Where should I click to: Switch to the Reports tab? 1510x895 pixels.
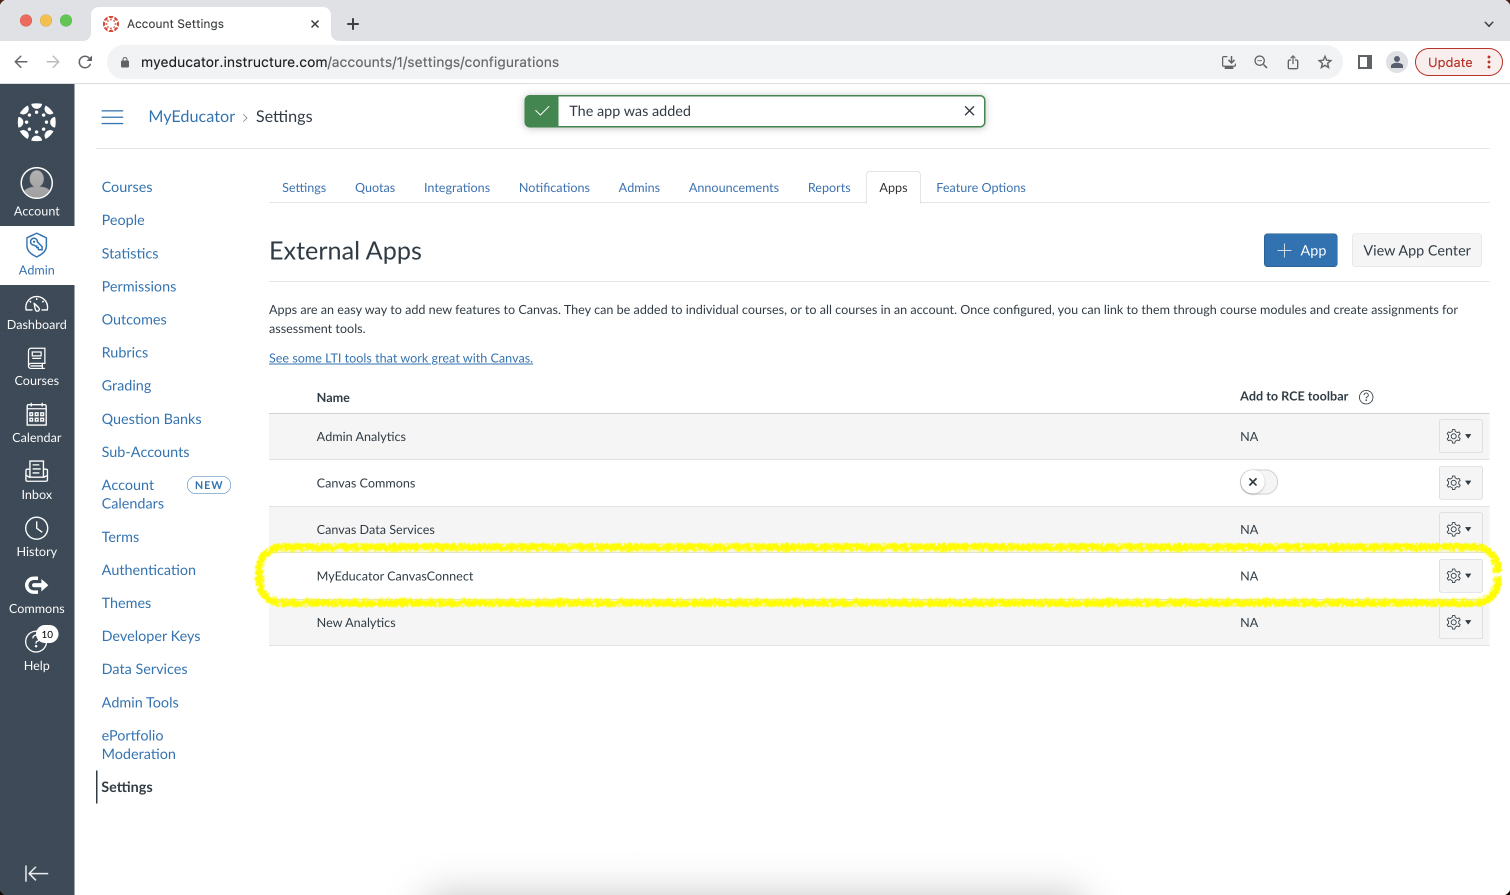(829, 188)
